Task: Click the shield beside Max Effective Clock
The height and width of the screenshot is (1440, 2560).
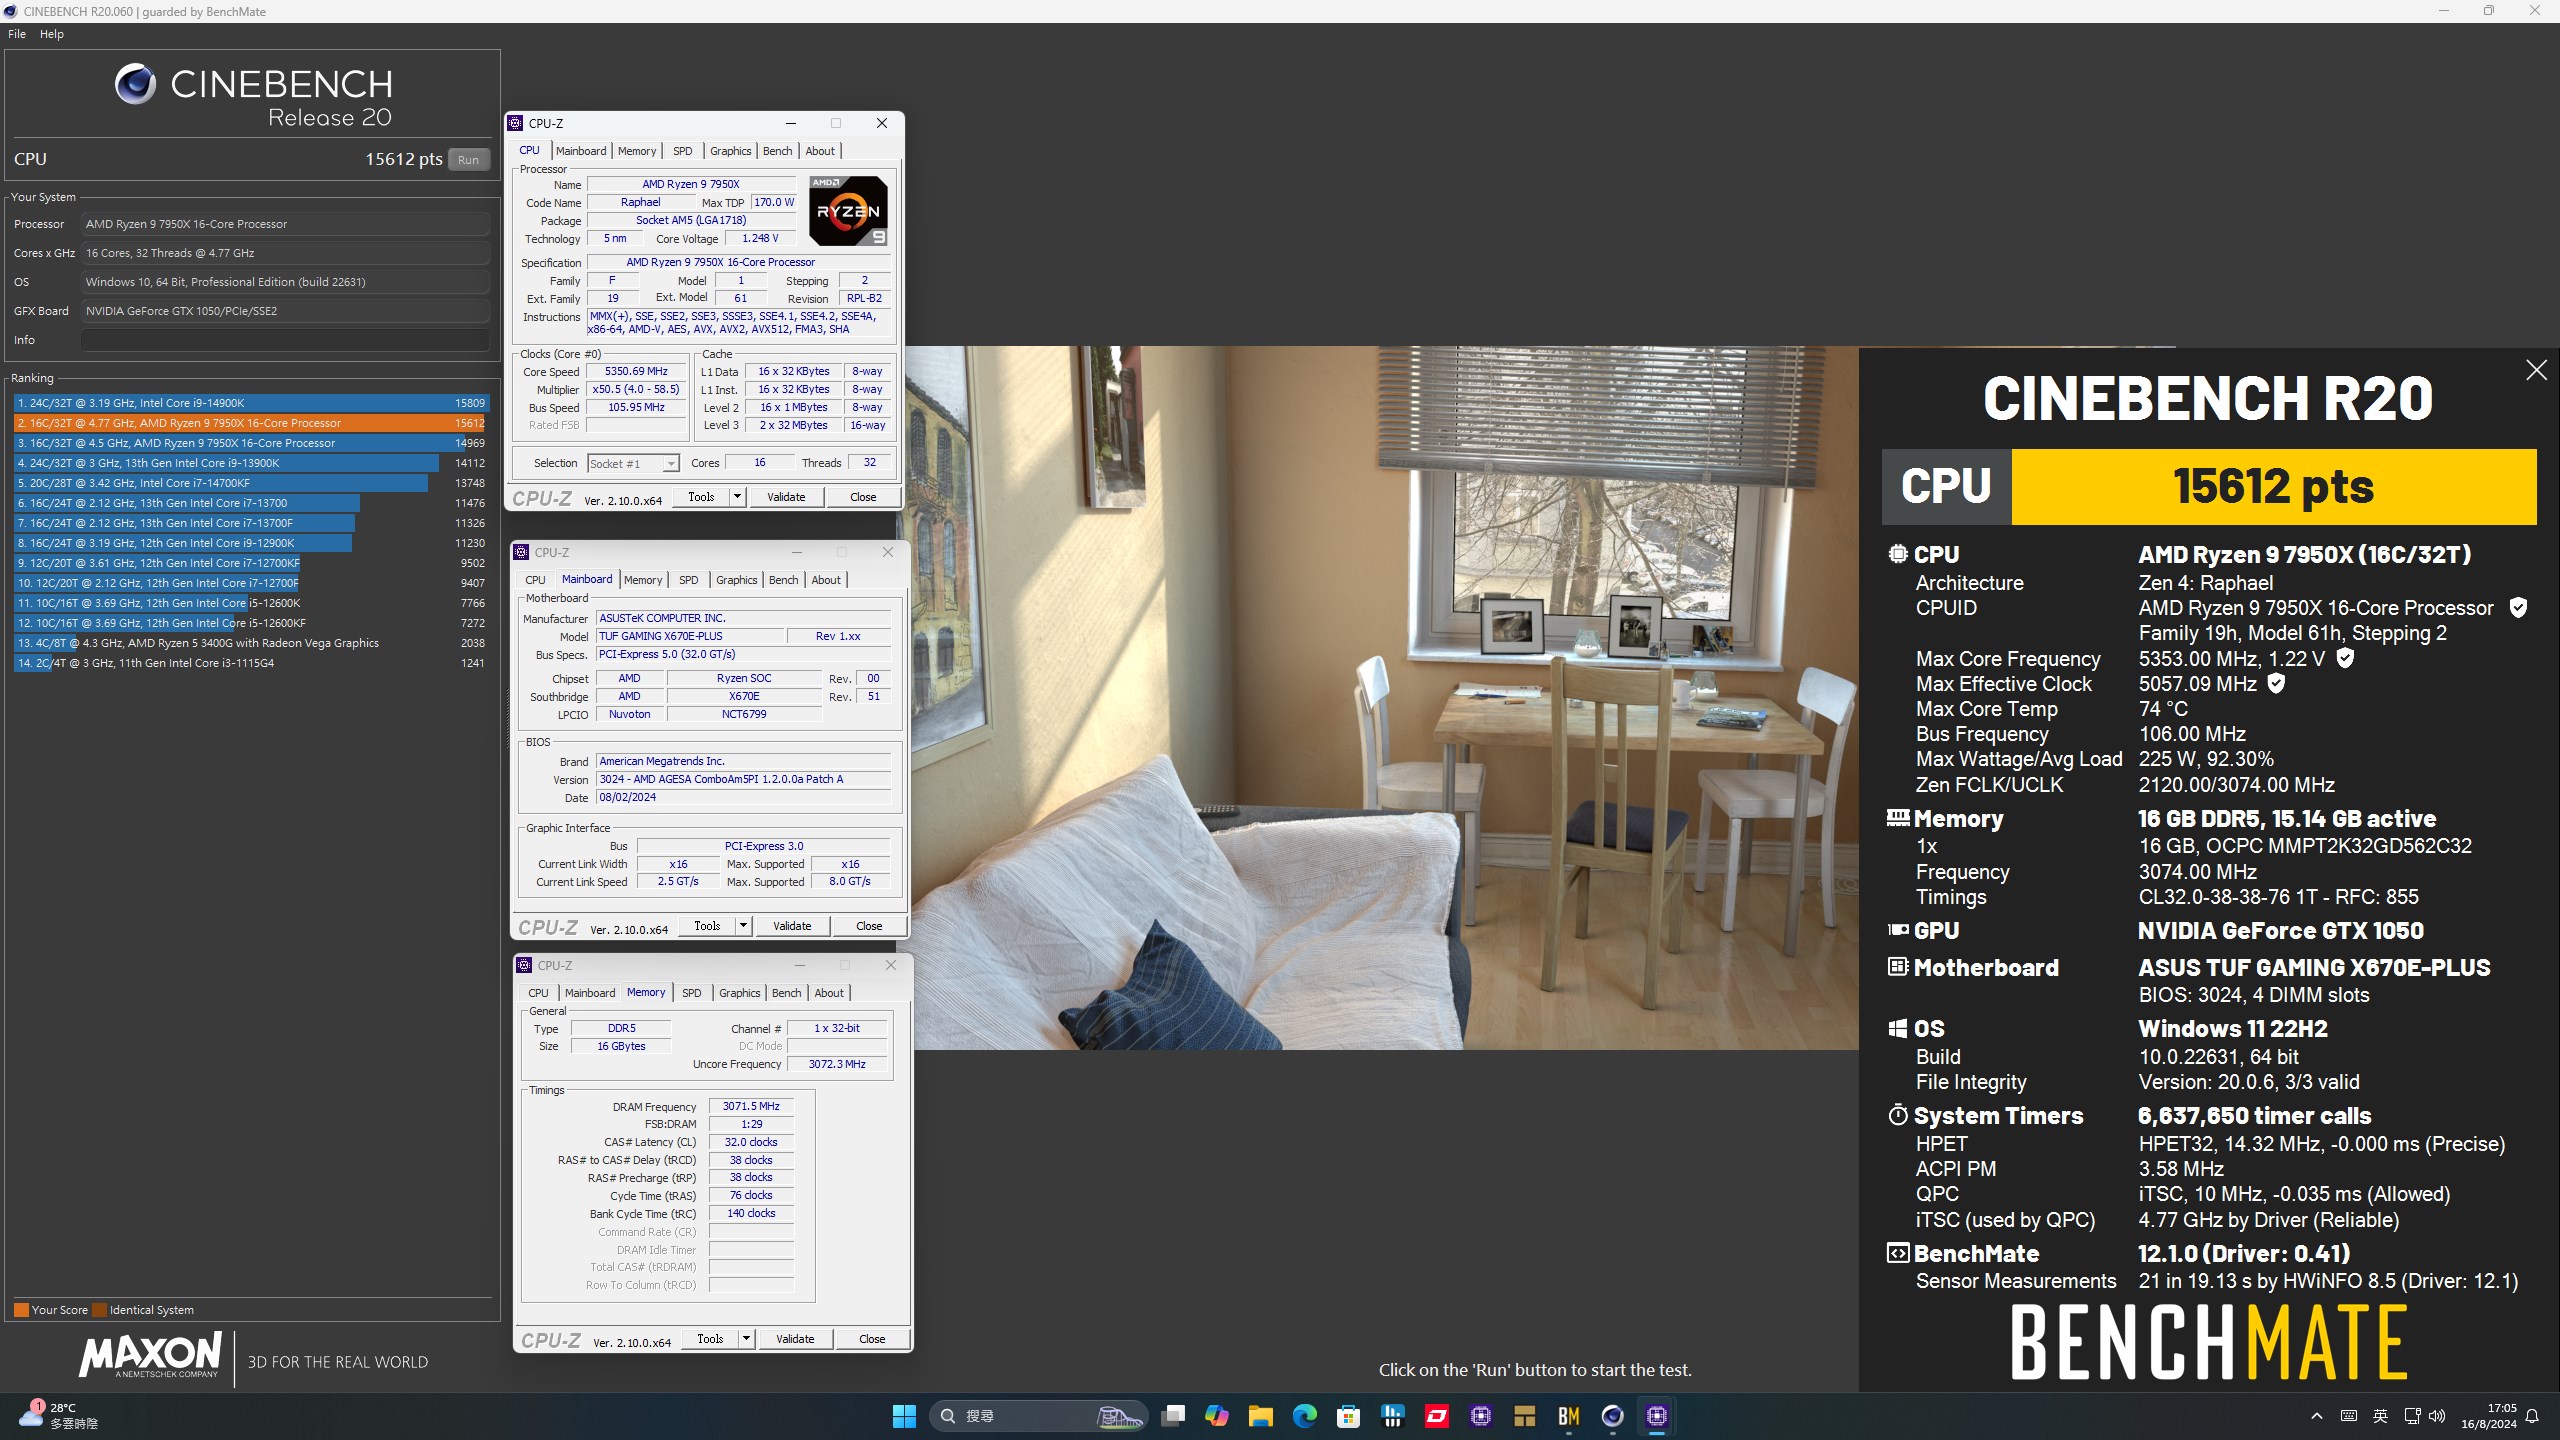Action: point(2276,684)
